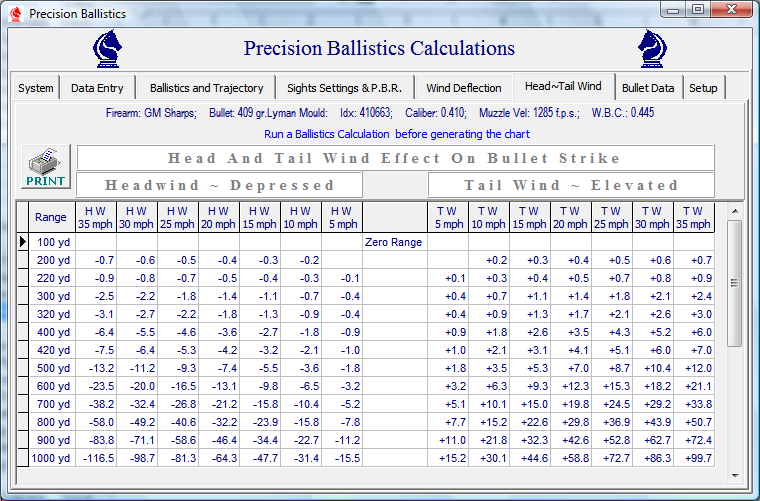Open the Ballistics and Trajectory tab
Viewport: 760px width, 501px height.
pos(206,88)
